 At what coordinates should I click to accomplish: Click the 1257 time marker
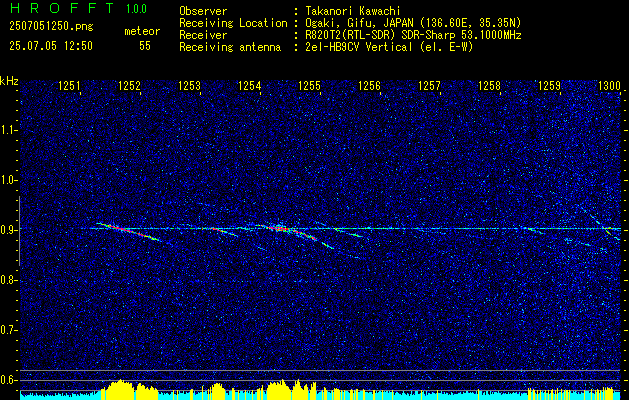click(429, 85)
